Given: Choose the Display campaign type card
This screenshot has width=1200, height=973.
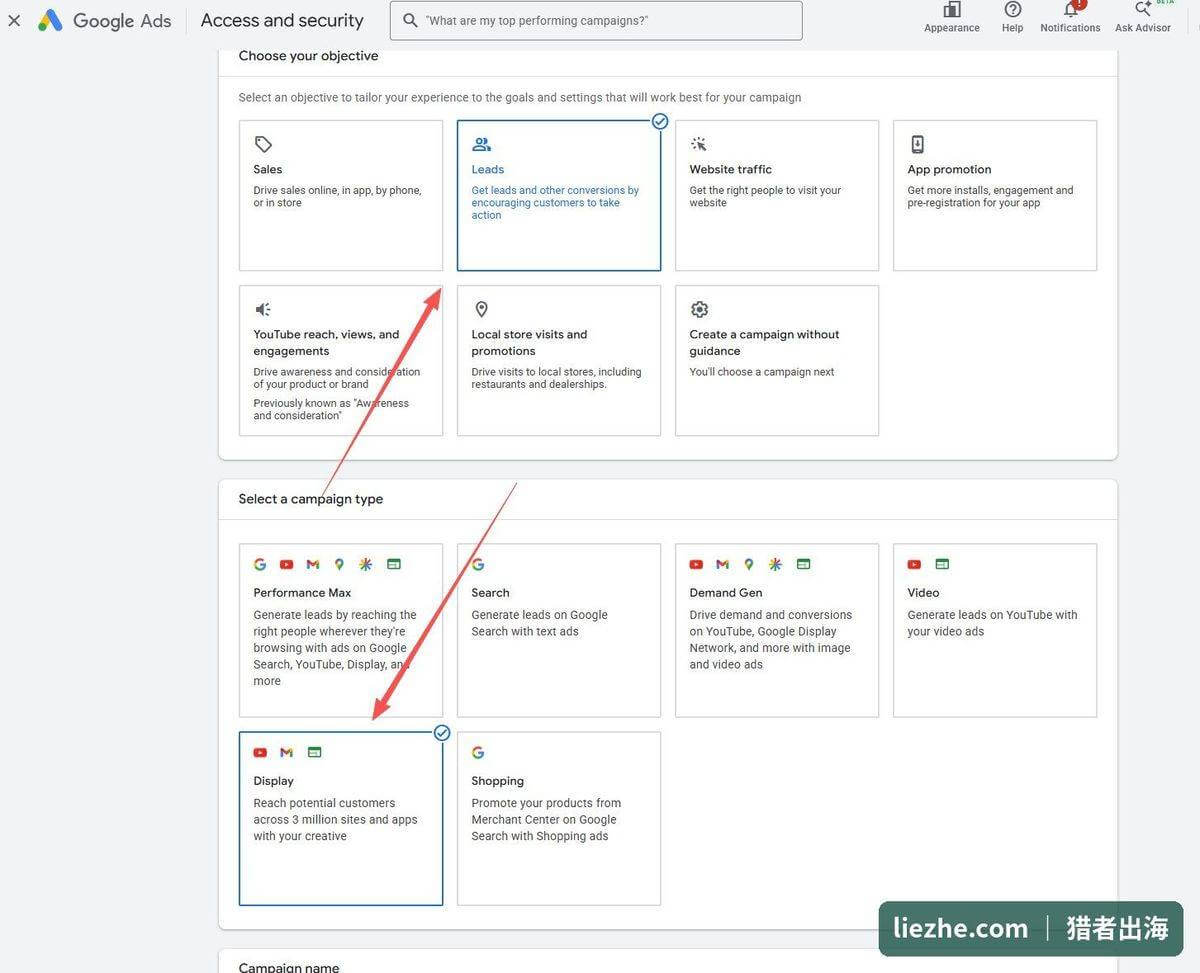Looking at the screenshot, I should tap(341, 818).
